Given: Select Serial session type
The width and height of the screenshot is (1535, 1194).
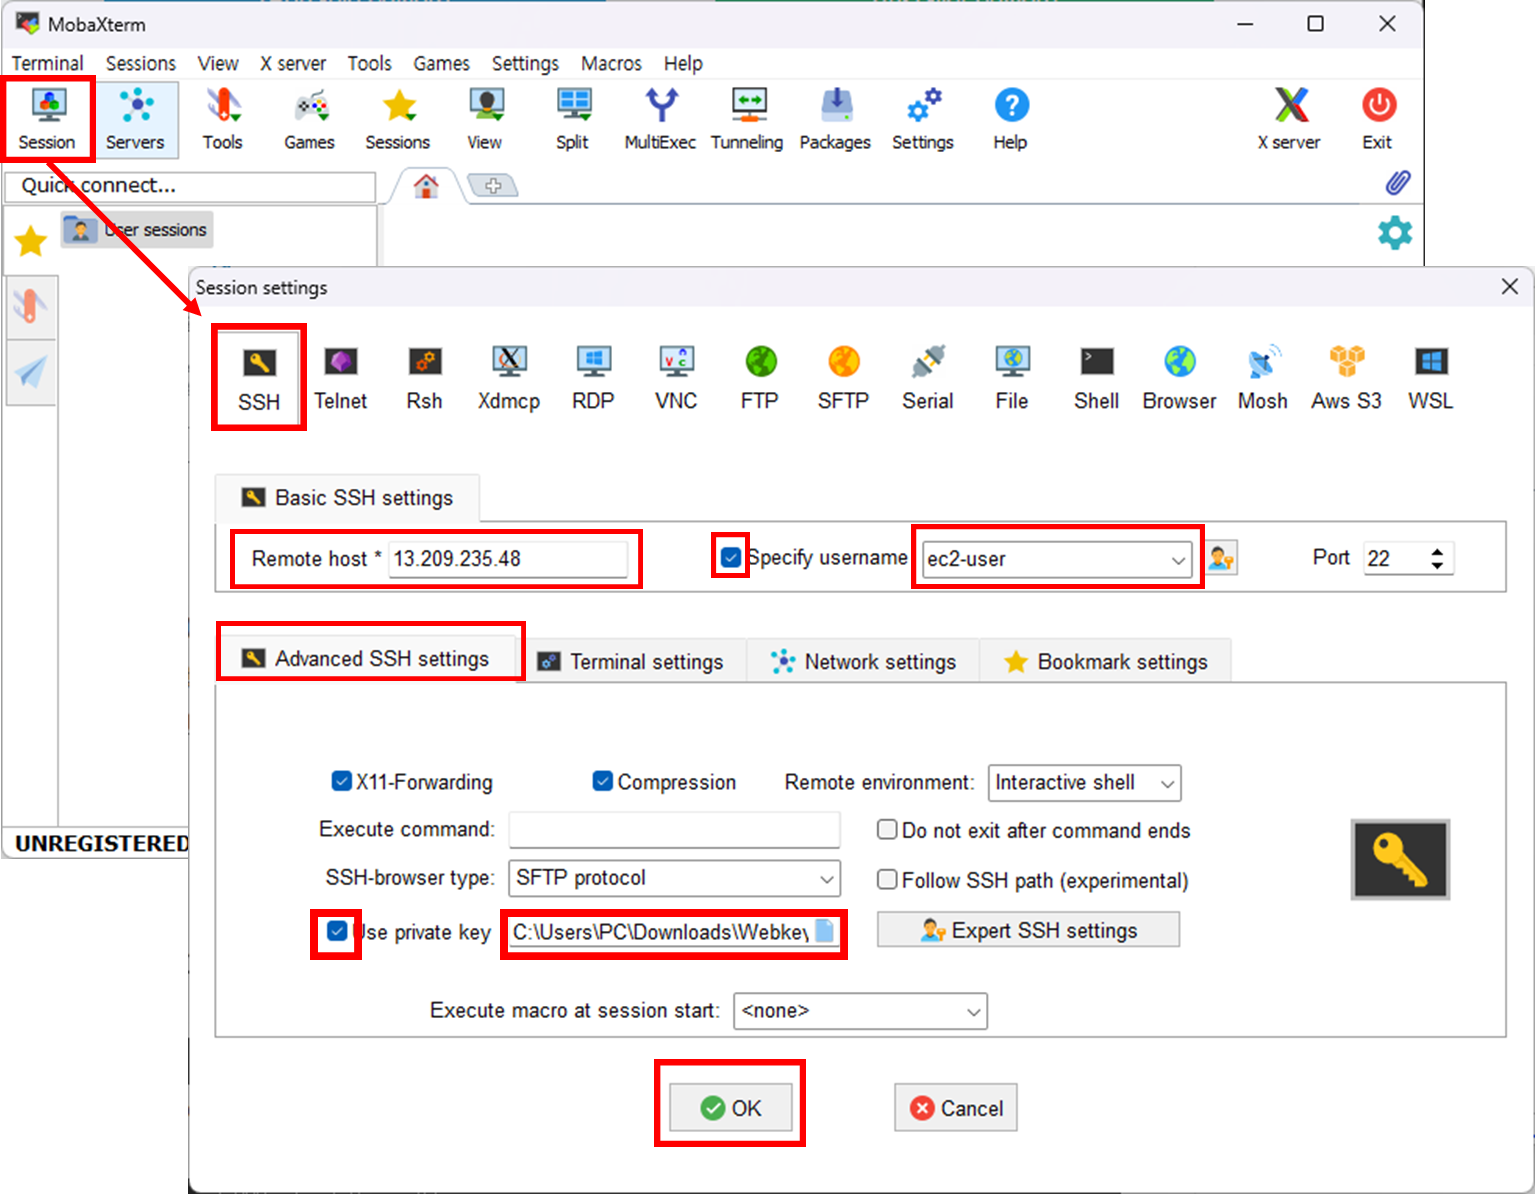Looking at the screenshot, I should [928, 378].
